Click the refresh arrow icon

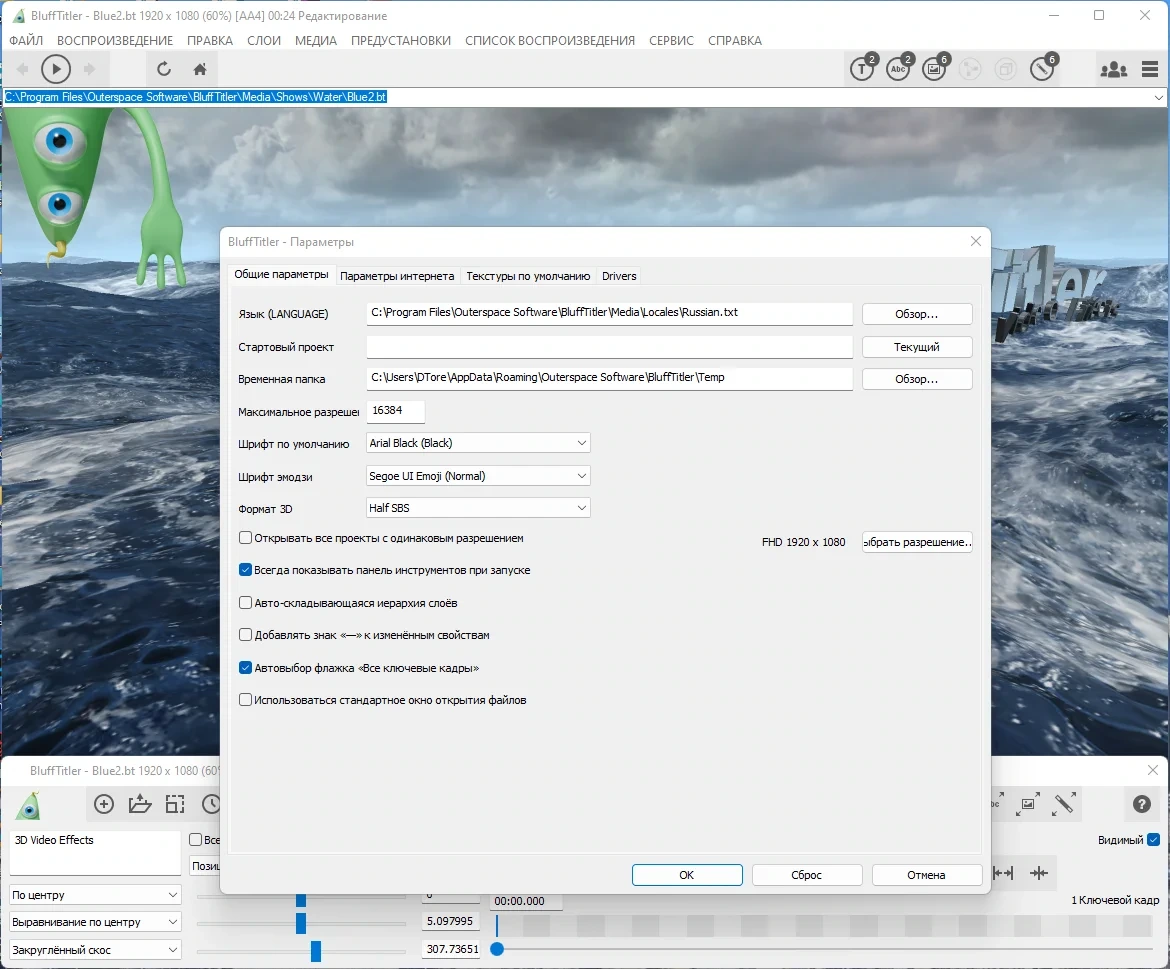164,69
